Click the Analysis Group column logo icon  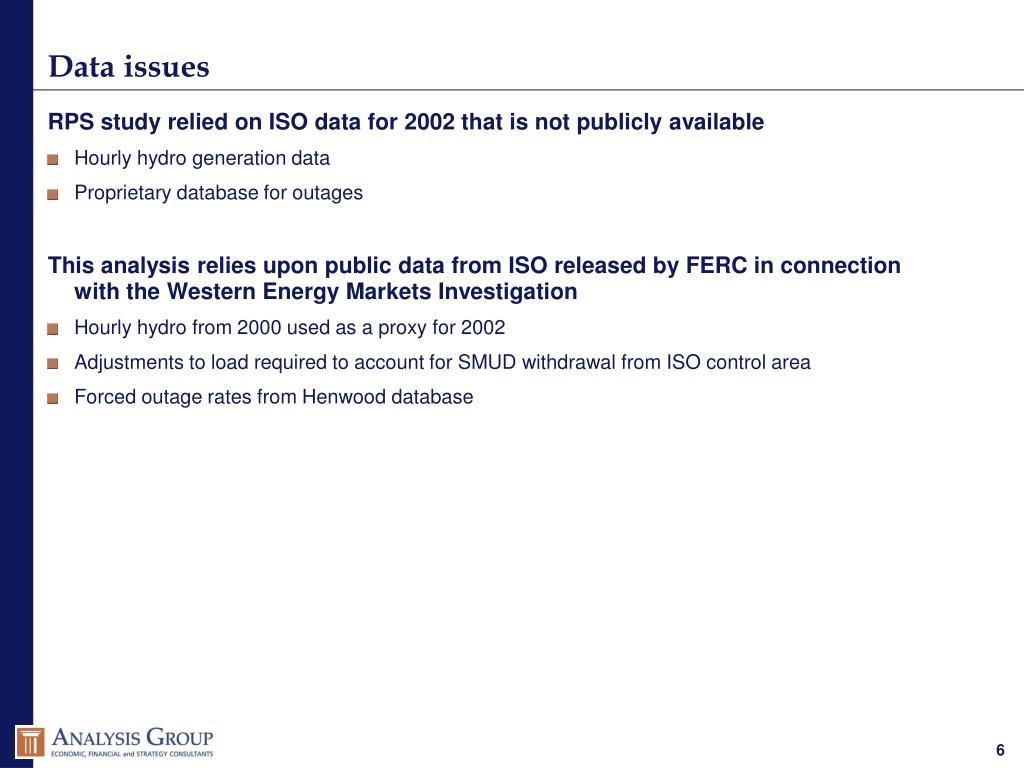point(29,743)
